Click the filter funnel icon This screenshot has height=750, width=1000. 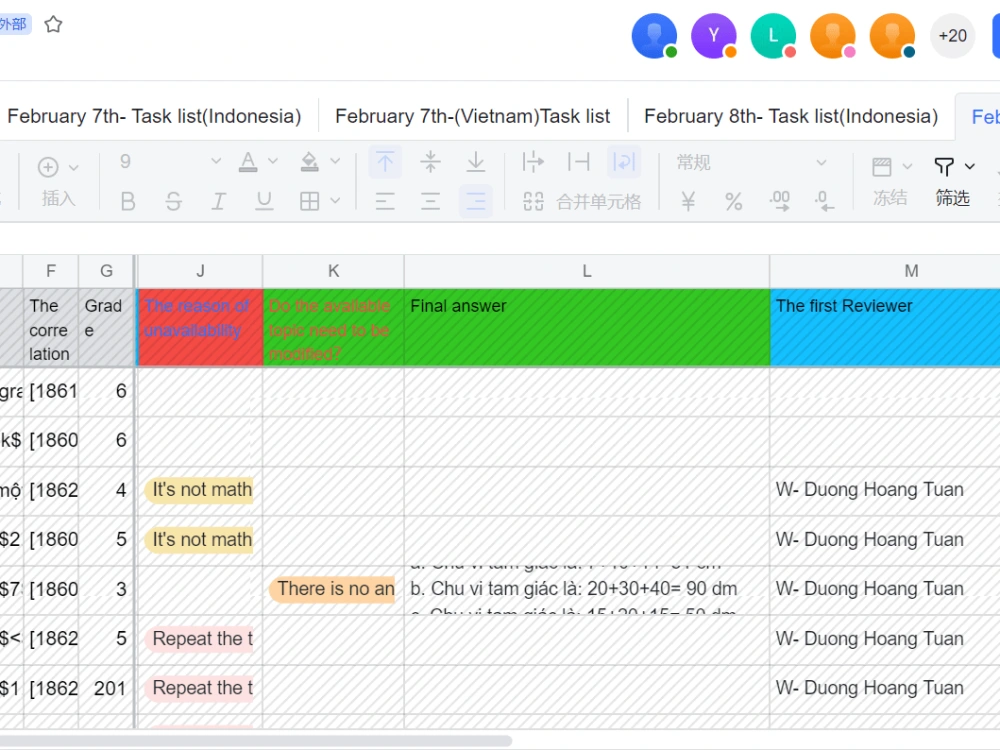tap(944, 167)
